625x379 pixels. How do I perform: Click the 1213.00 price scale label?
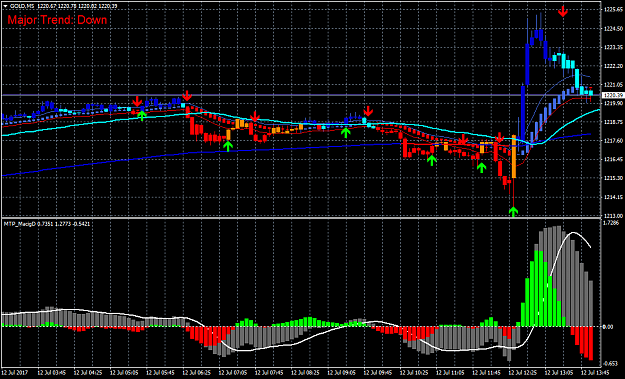(x=613, y=216)
